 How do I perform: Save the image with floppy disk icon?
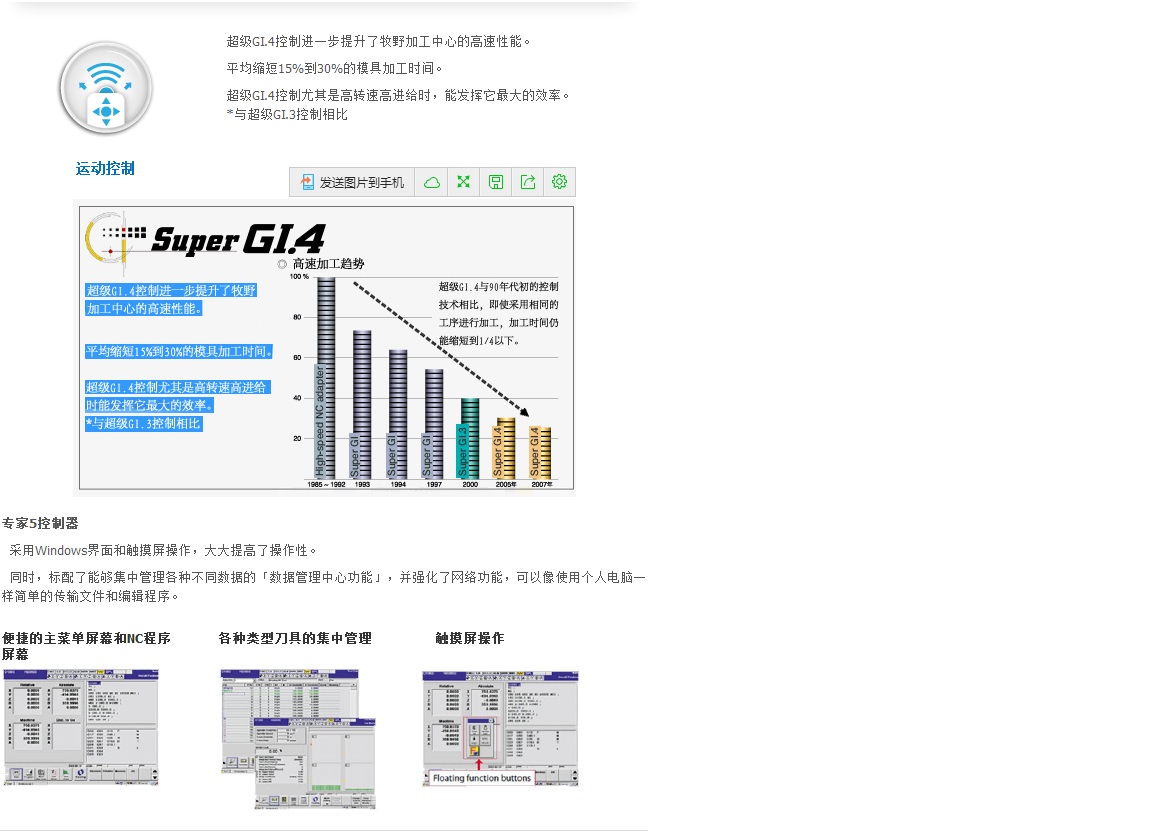[496, 182]
